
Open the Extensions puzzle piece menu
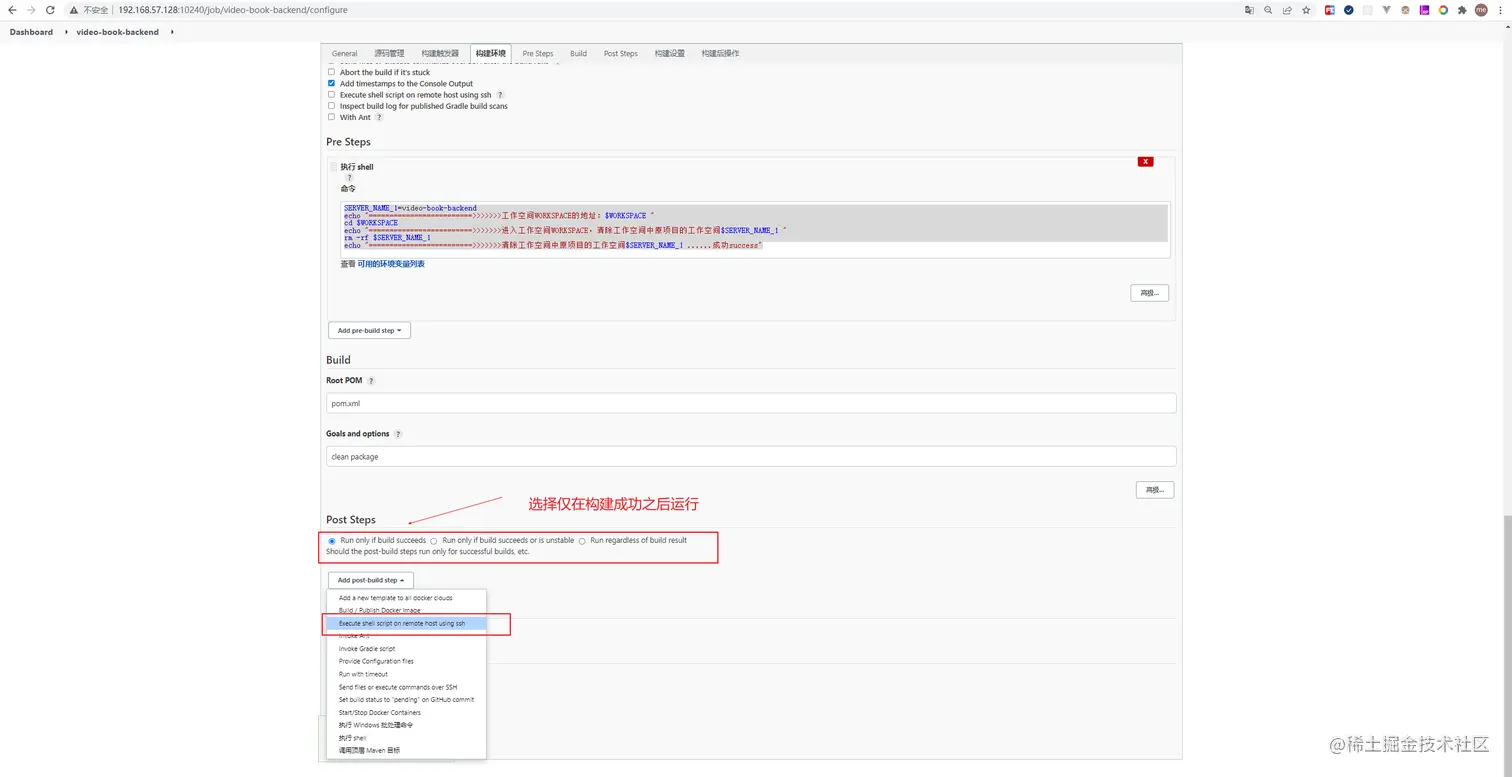tap(1462, 10)
